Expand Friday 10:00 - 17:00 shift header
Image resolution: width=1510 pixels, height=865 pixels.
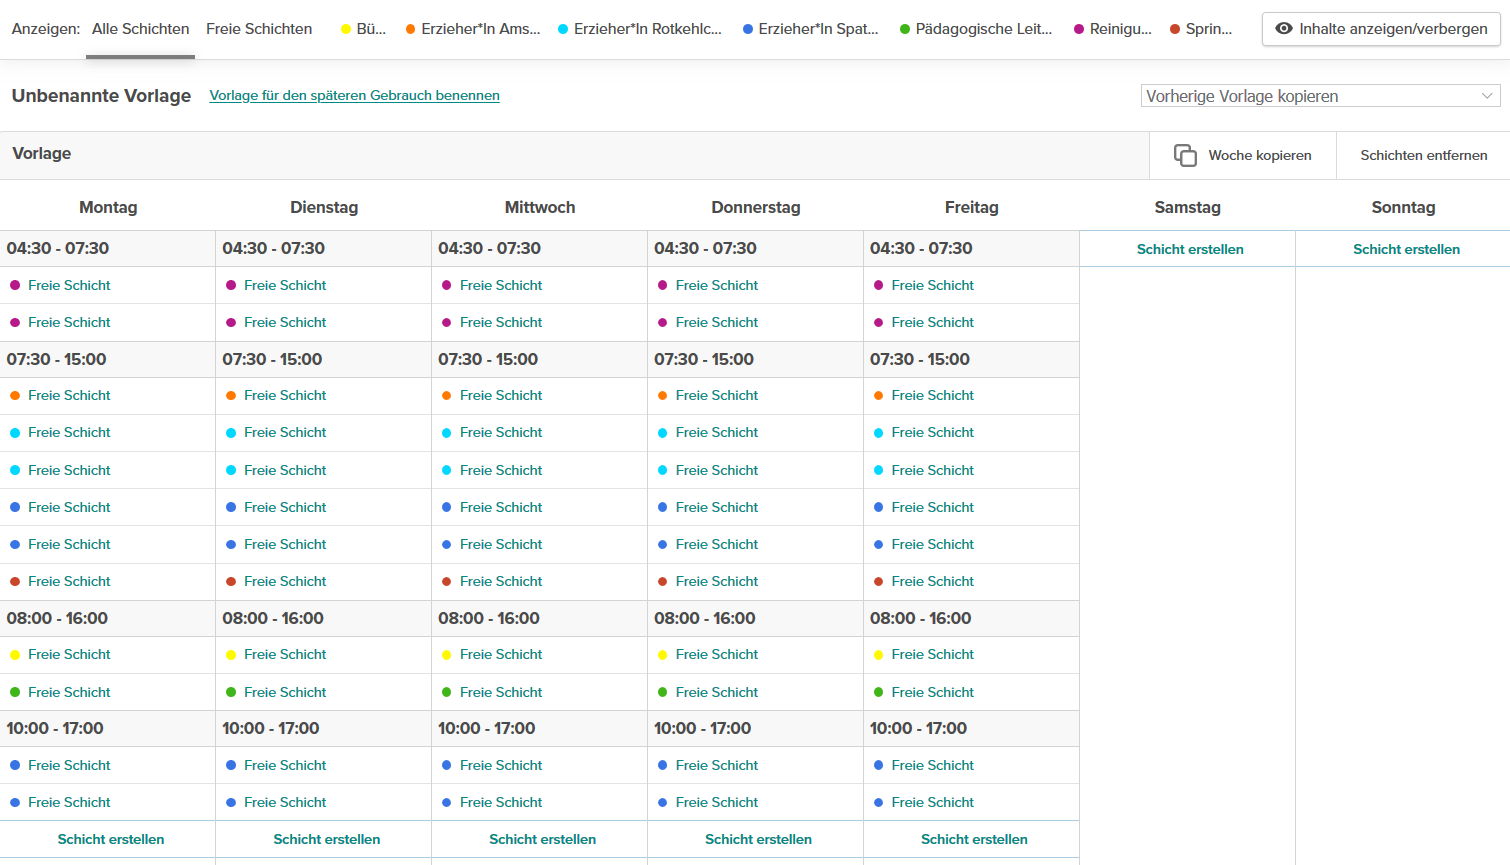click(918, 728)
